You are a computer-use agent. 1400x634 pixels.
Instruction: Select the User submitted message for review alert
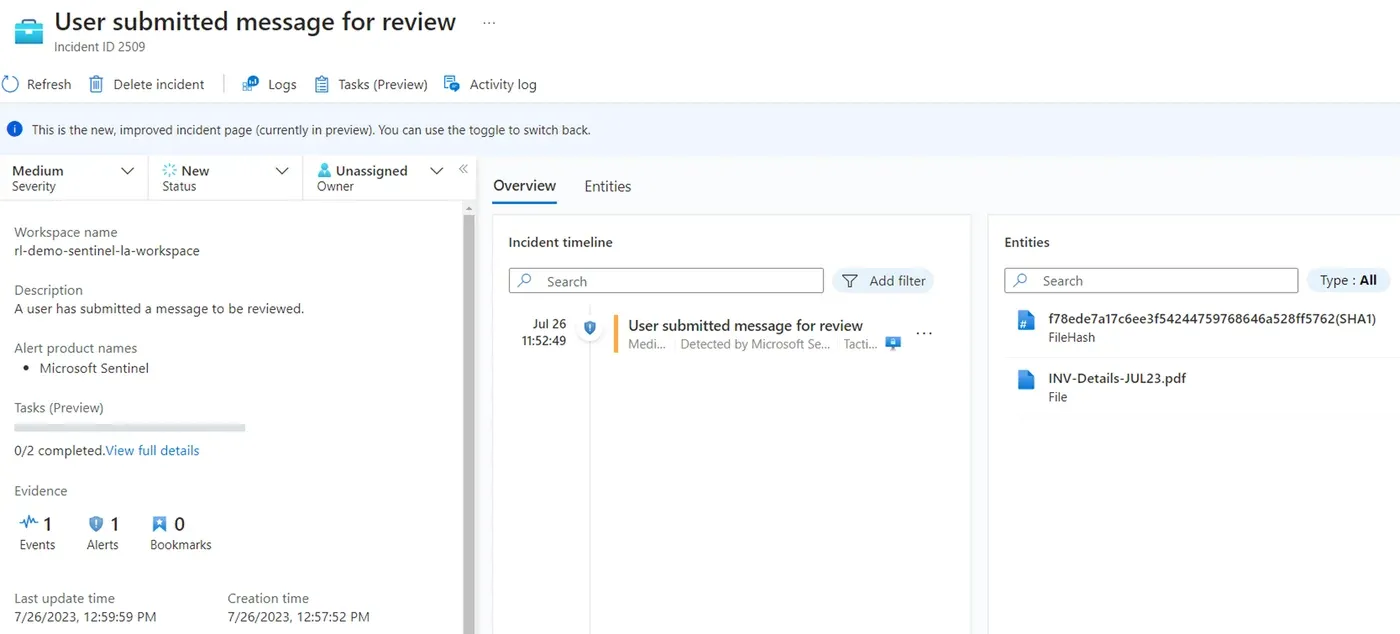[745, 325]
